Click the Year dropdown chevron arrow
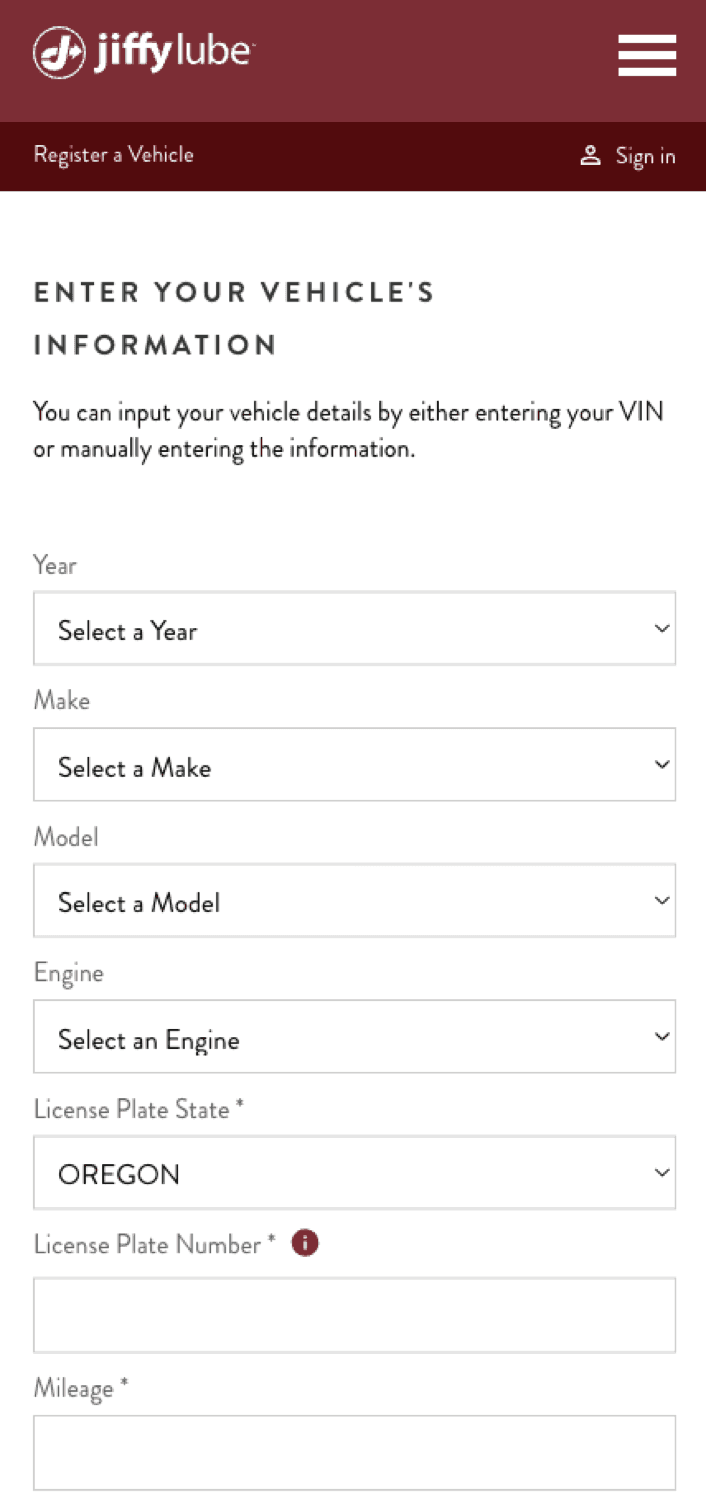706x1504 pixels. pyautogui.click(x=661, y=629)
